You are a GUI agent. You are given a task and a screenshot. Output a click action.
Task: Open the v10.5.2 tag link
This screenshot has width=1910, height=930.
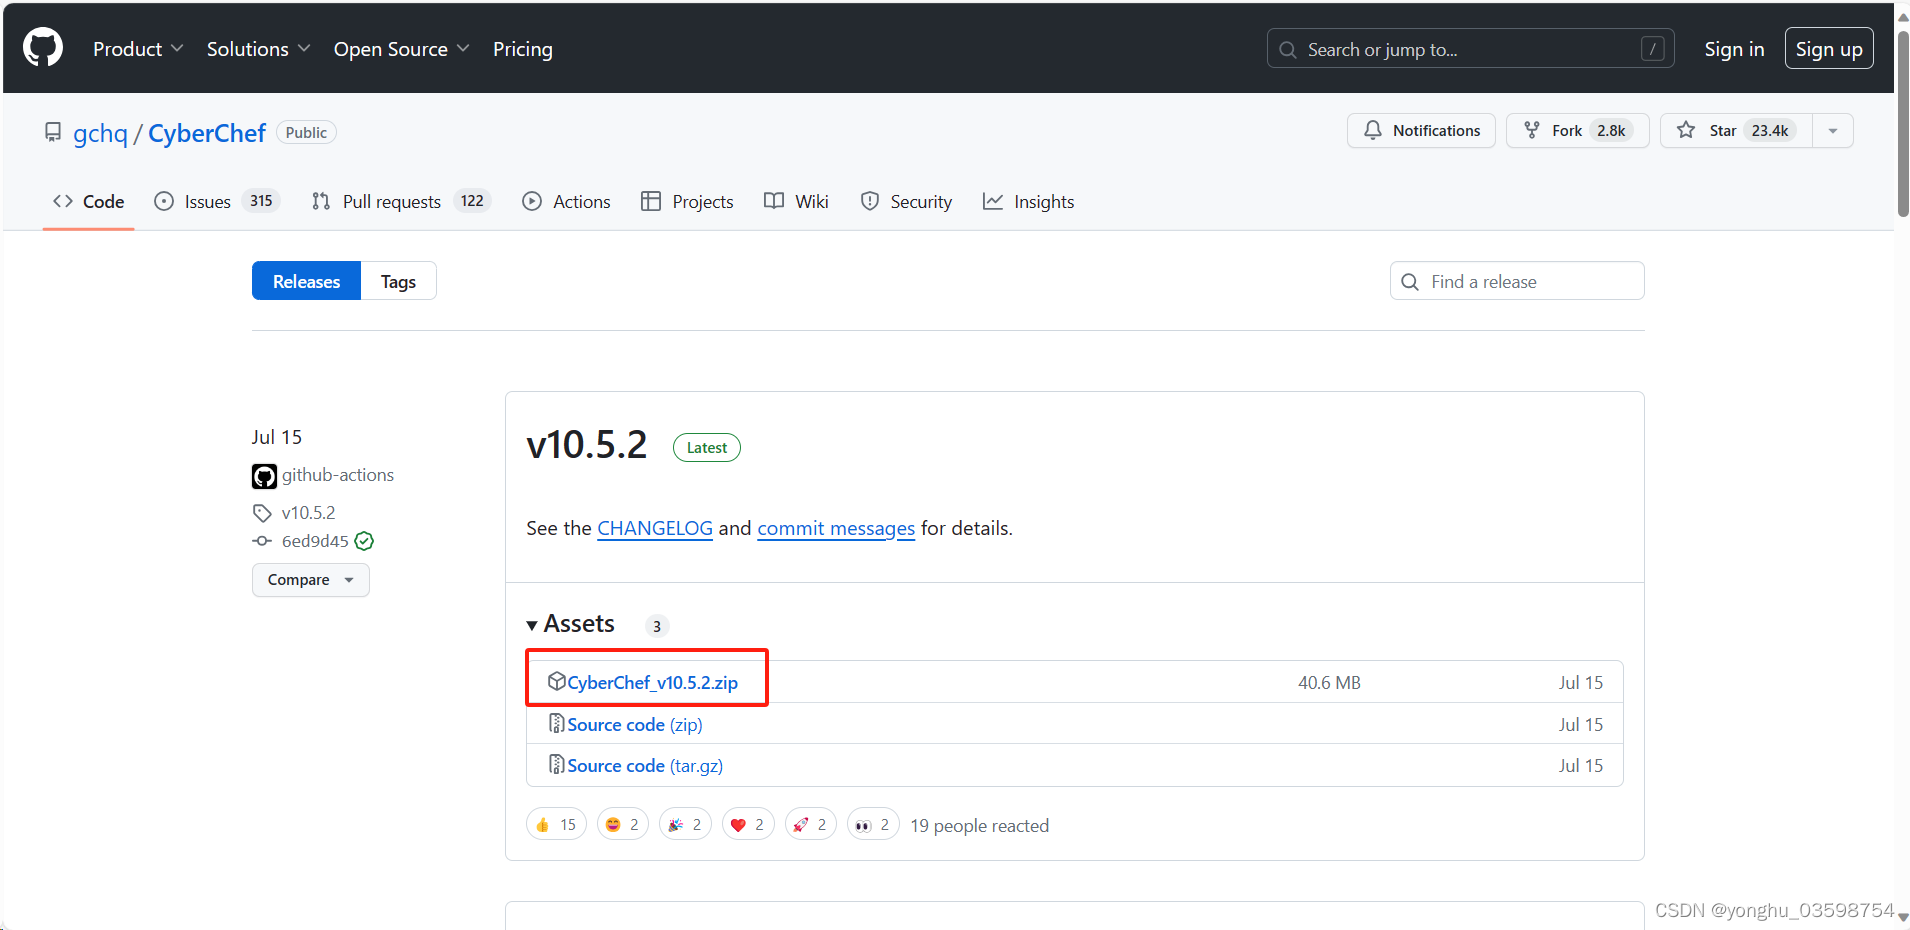point(309,513)
